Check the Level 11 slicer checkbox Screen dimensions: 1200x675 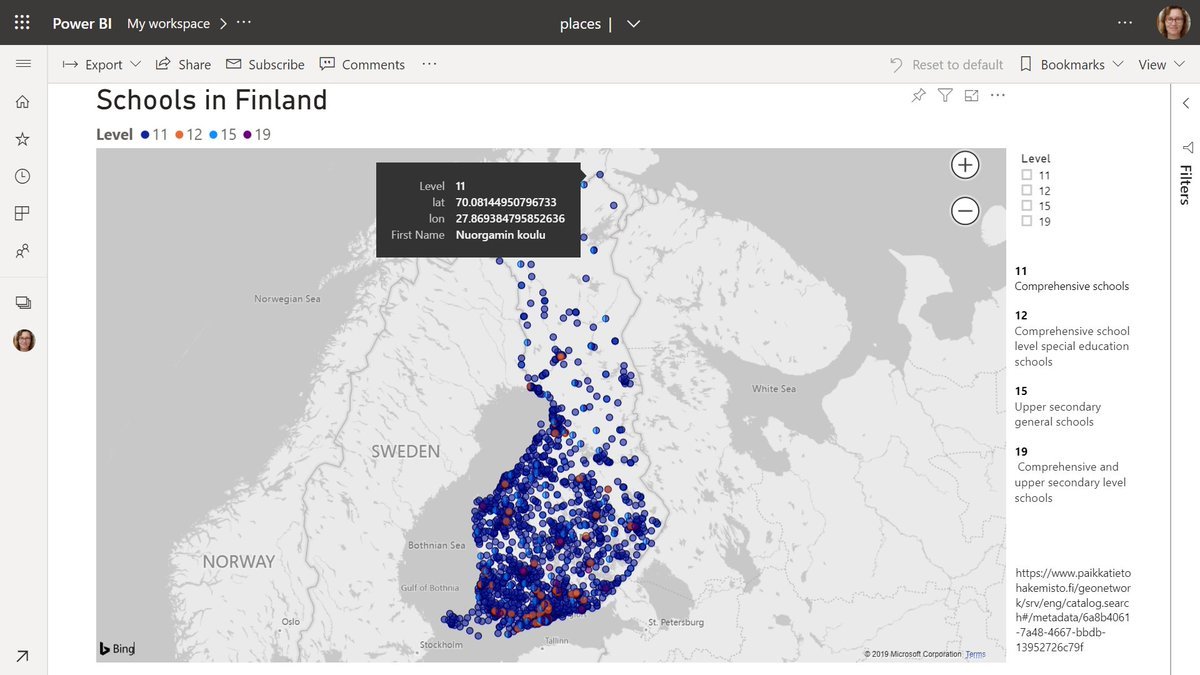click(1026, 175)
